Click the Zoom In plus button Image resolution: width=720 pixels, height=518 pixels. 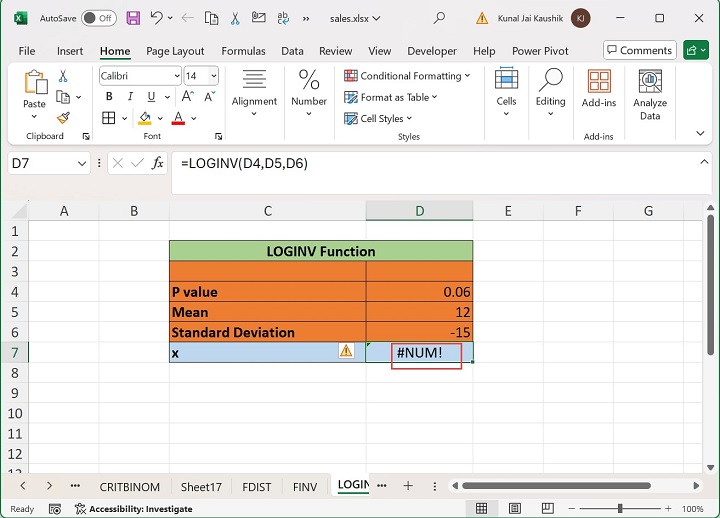[668, 508]
